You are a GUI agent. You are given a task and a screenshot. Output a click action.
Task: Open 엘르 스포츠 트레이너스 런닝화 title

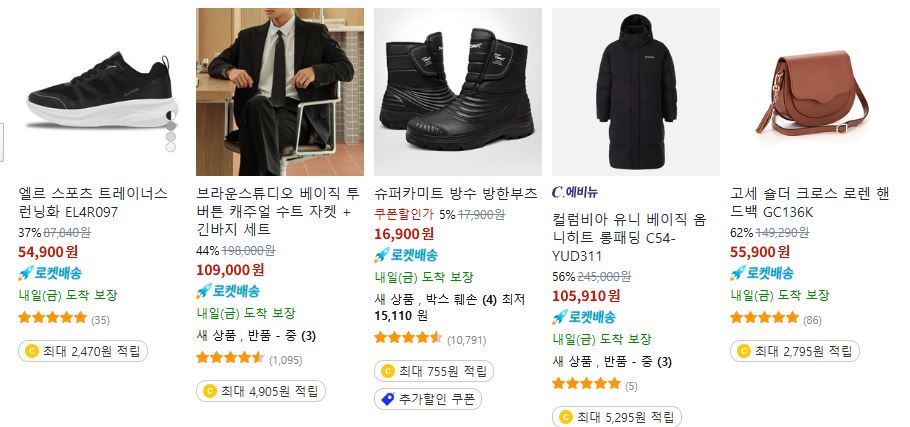coord(93,202)
